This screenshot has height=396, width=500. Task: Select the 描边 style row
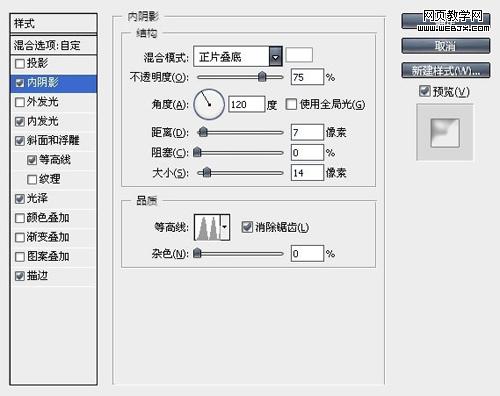(54, 276)
